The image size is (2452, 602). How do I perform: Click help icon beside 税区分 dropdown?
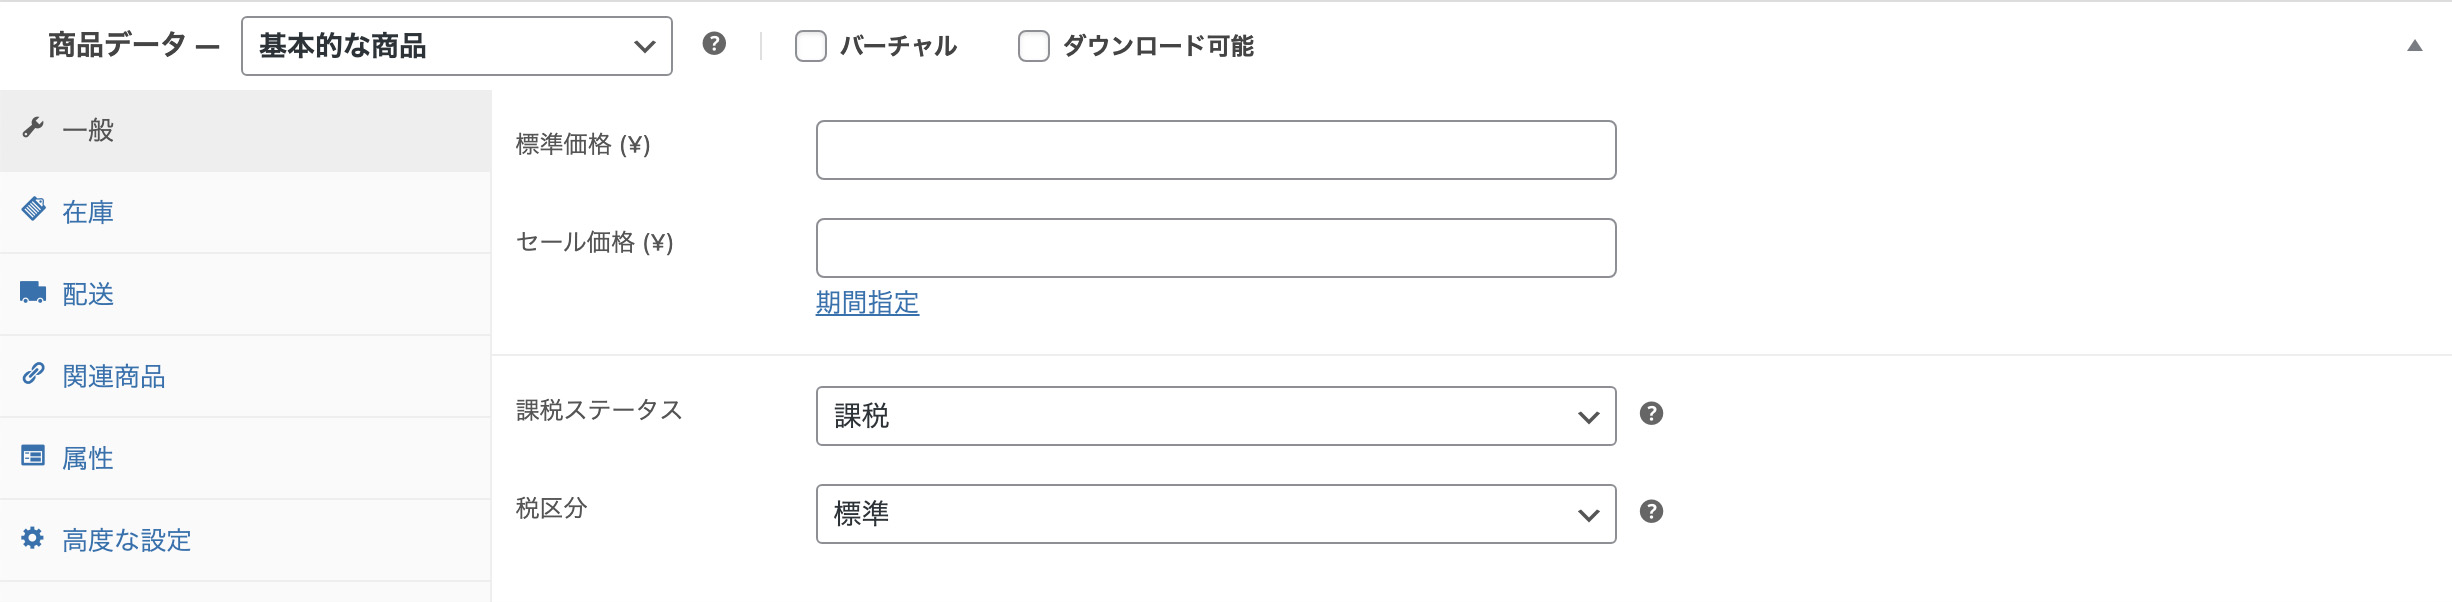coord(1651,512)
